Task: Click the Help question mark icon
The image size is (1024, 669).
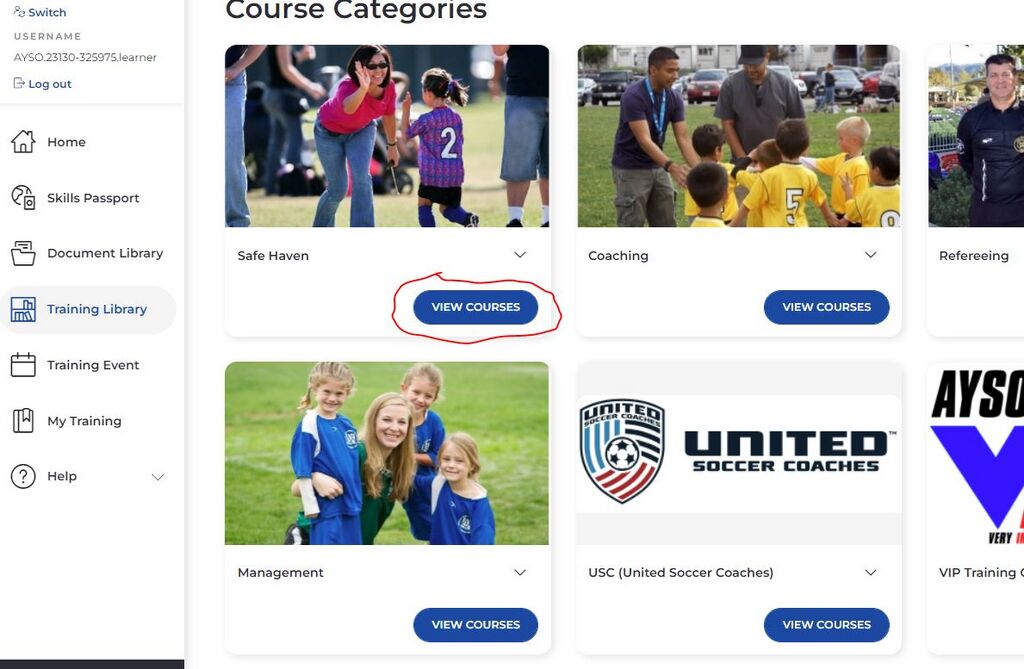Action: (23, 477)
